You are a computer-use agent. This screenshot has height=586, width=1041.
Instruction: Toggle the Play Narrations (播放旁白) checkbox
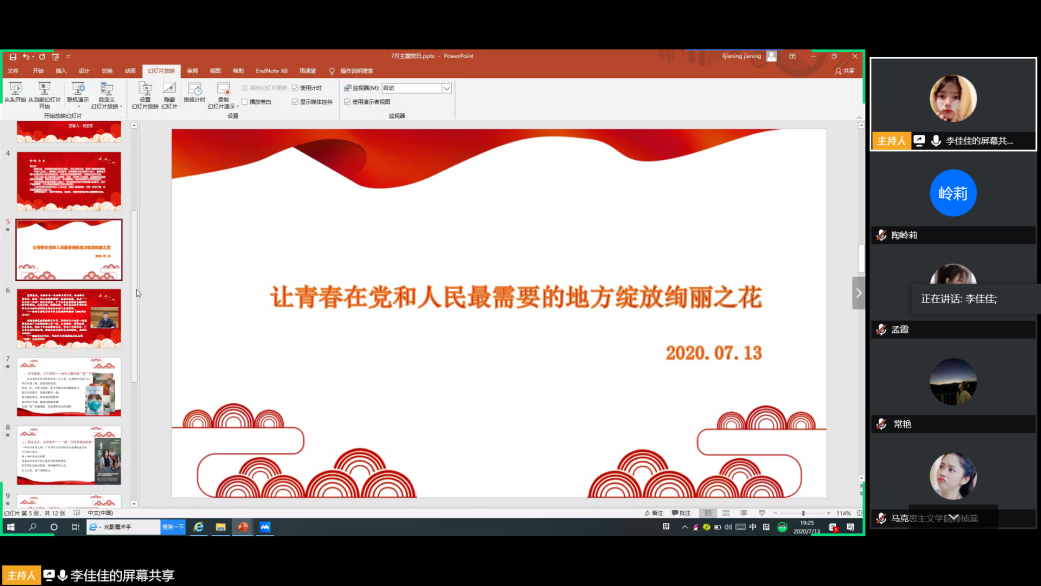pyautogui.click(x=245, y=101)
